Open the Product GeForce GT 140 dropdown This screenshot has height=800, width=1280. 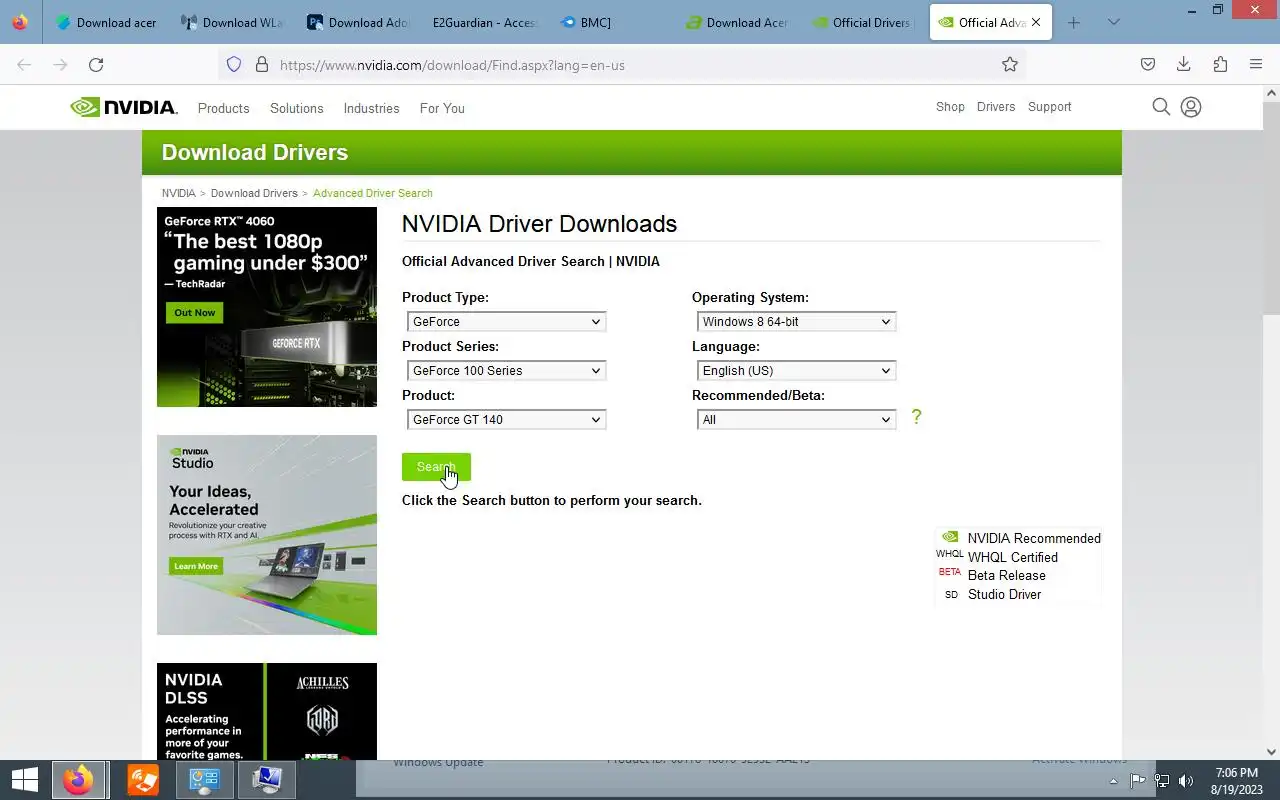pyautogui.click(x=506, y=419)
